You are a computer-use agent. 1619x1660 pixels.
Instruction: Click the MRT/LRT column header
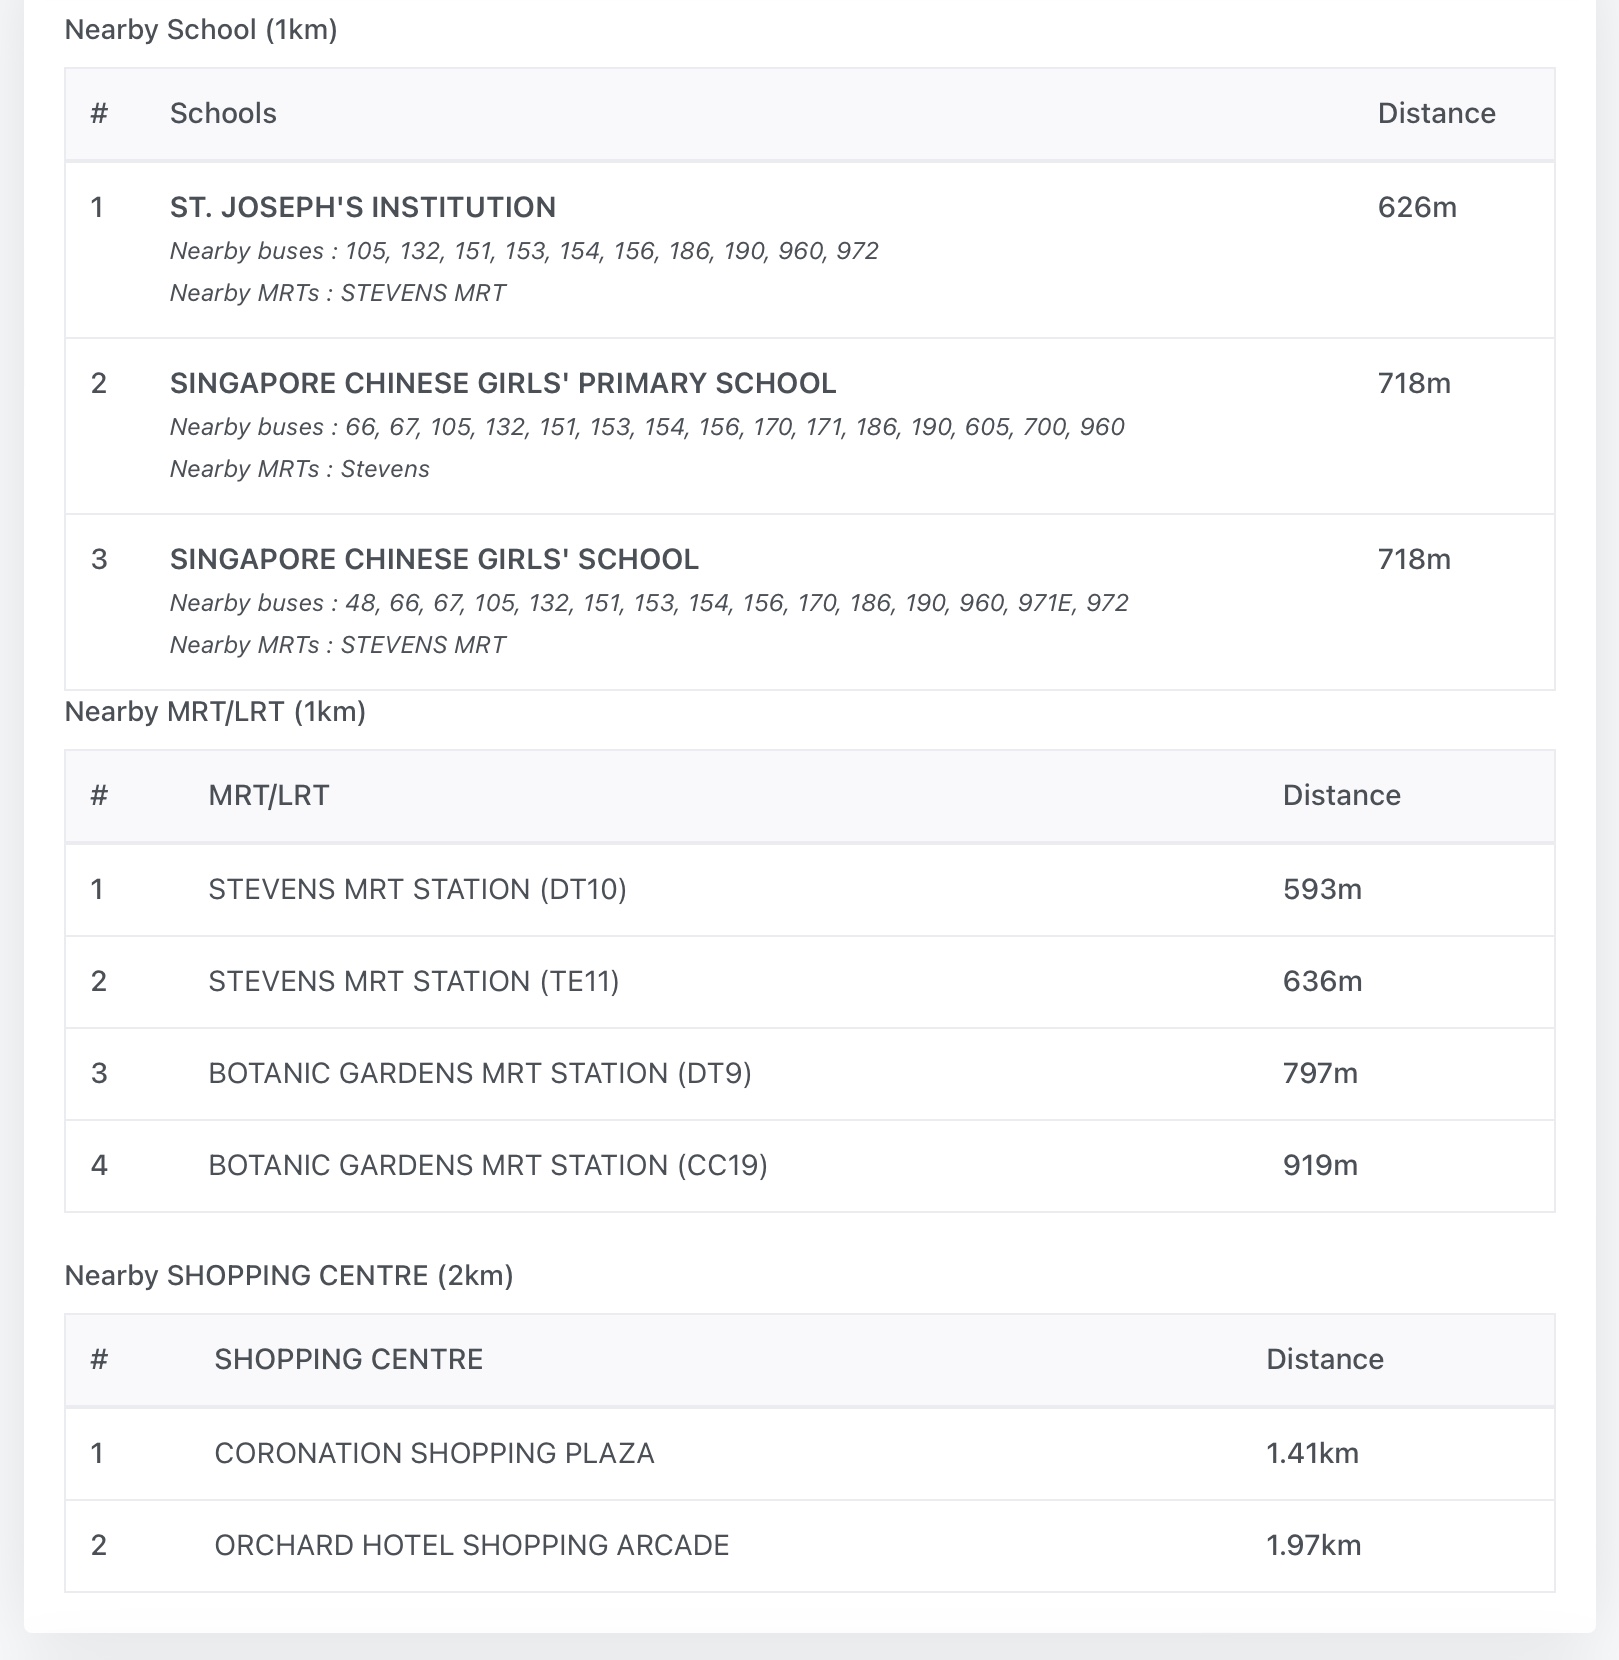point(268,795)
